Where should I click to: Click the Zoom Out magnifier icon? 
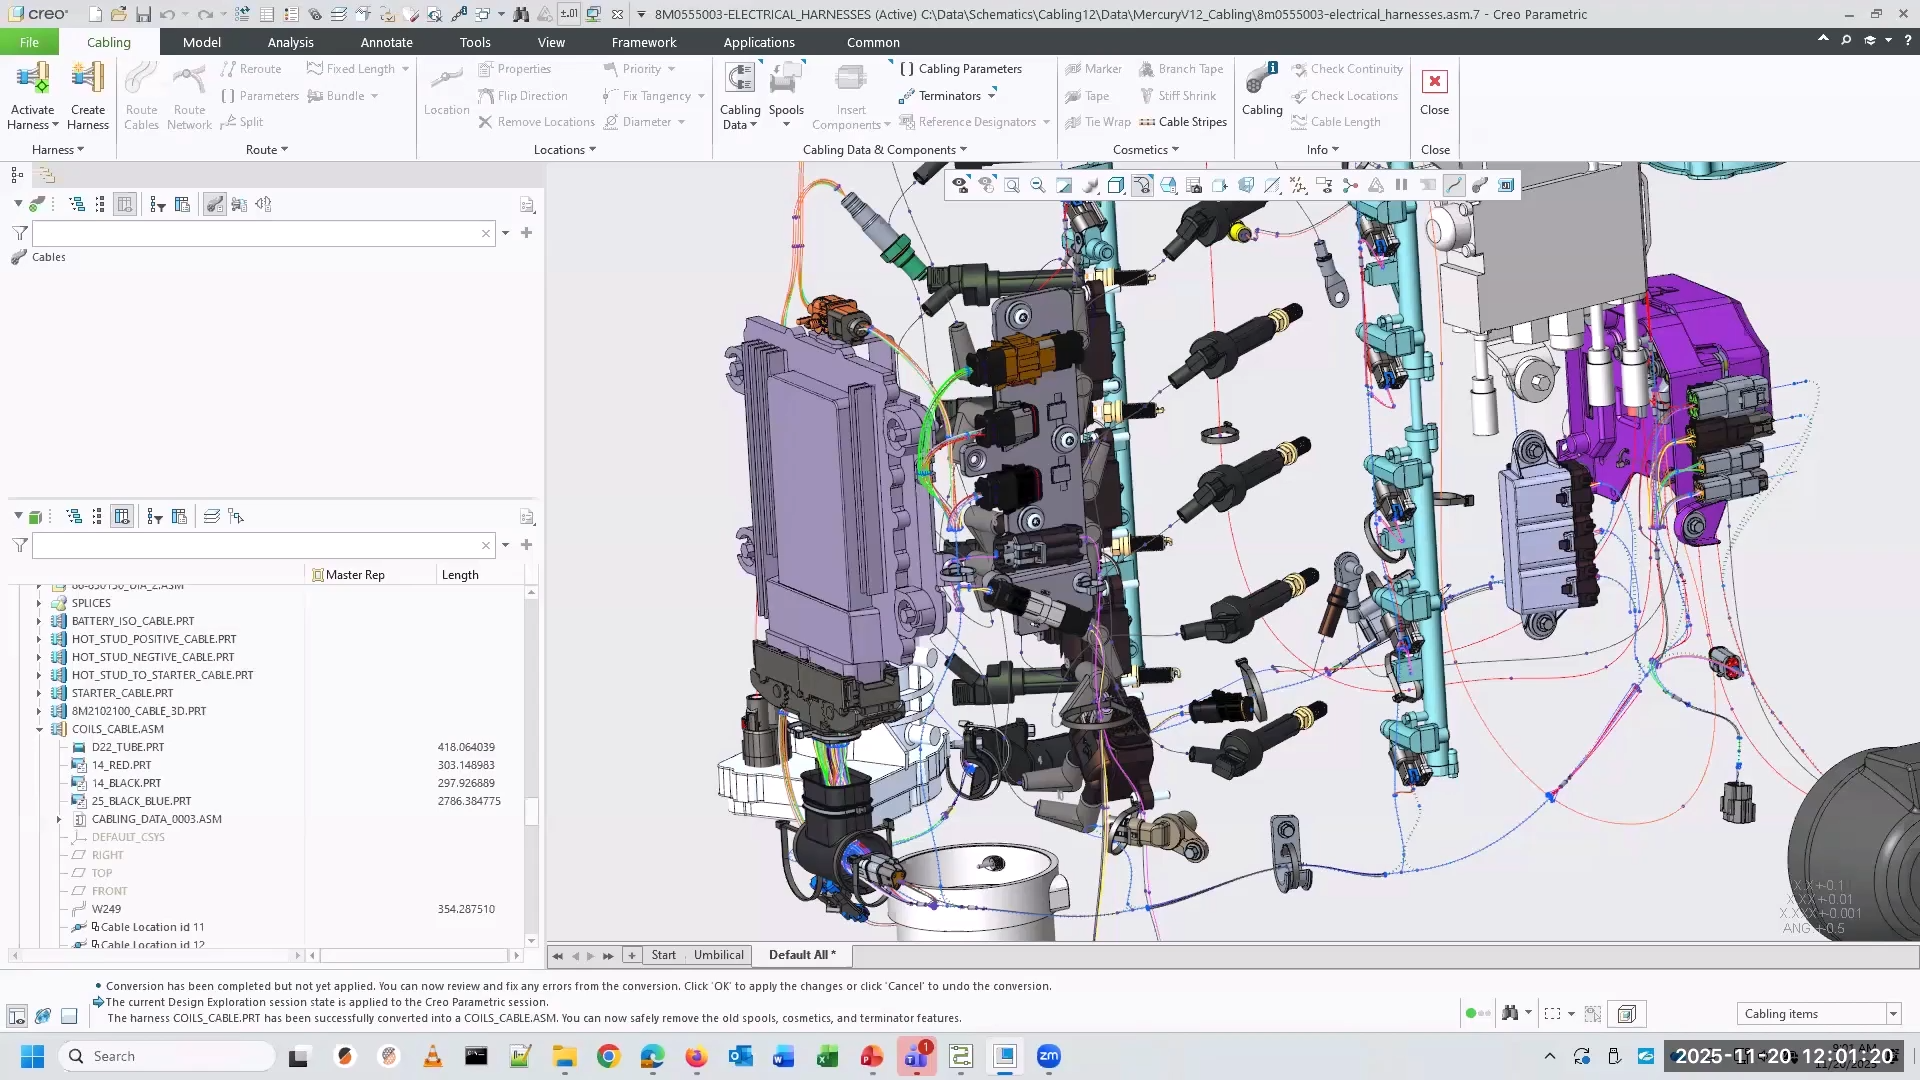coord(1038,185)
